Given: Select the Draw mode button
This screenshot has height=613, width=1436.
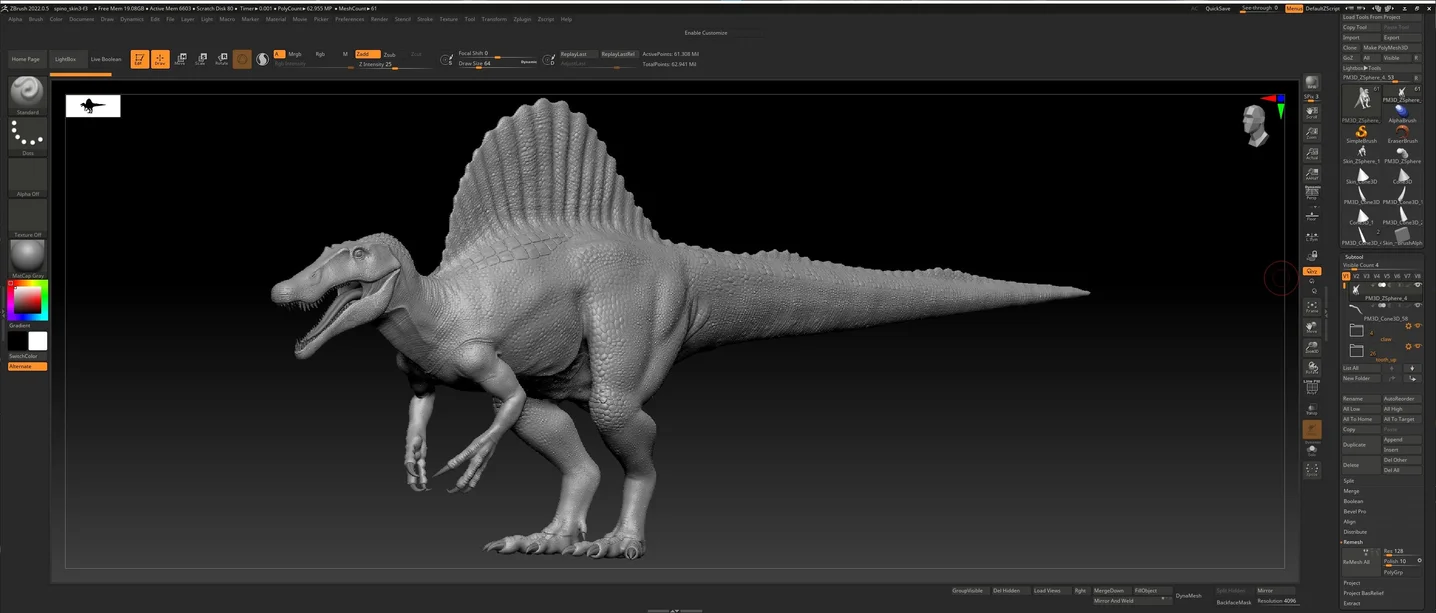Looking at the screenshot, I should click(x=160, y=59).
